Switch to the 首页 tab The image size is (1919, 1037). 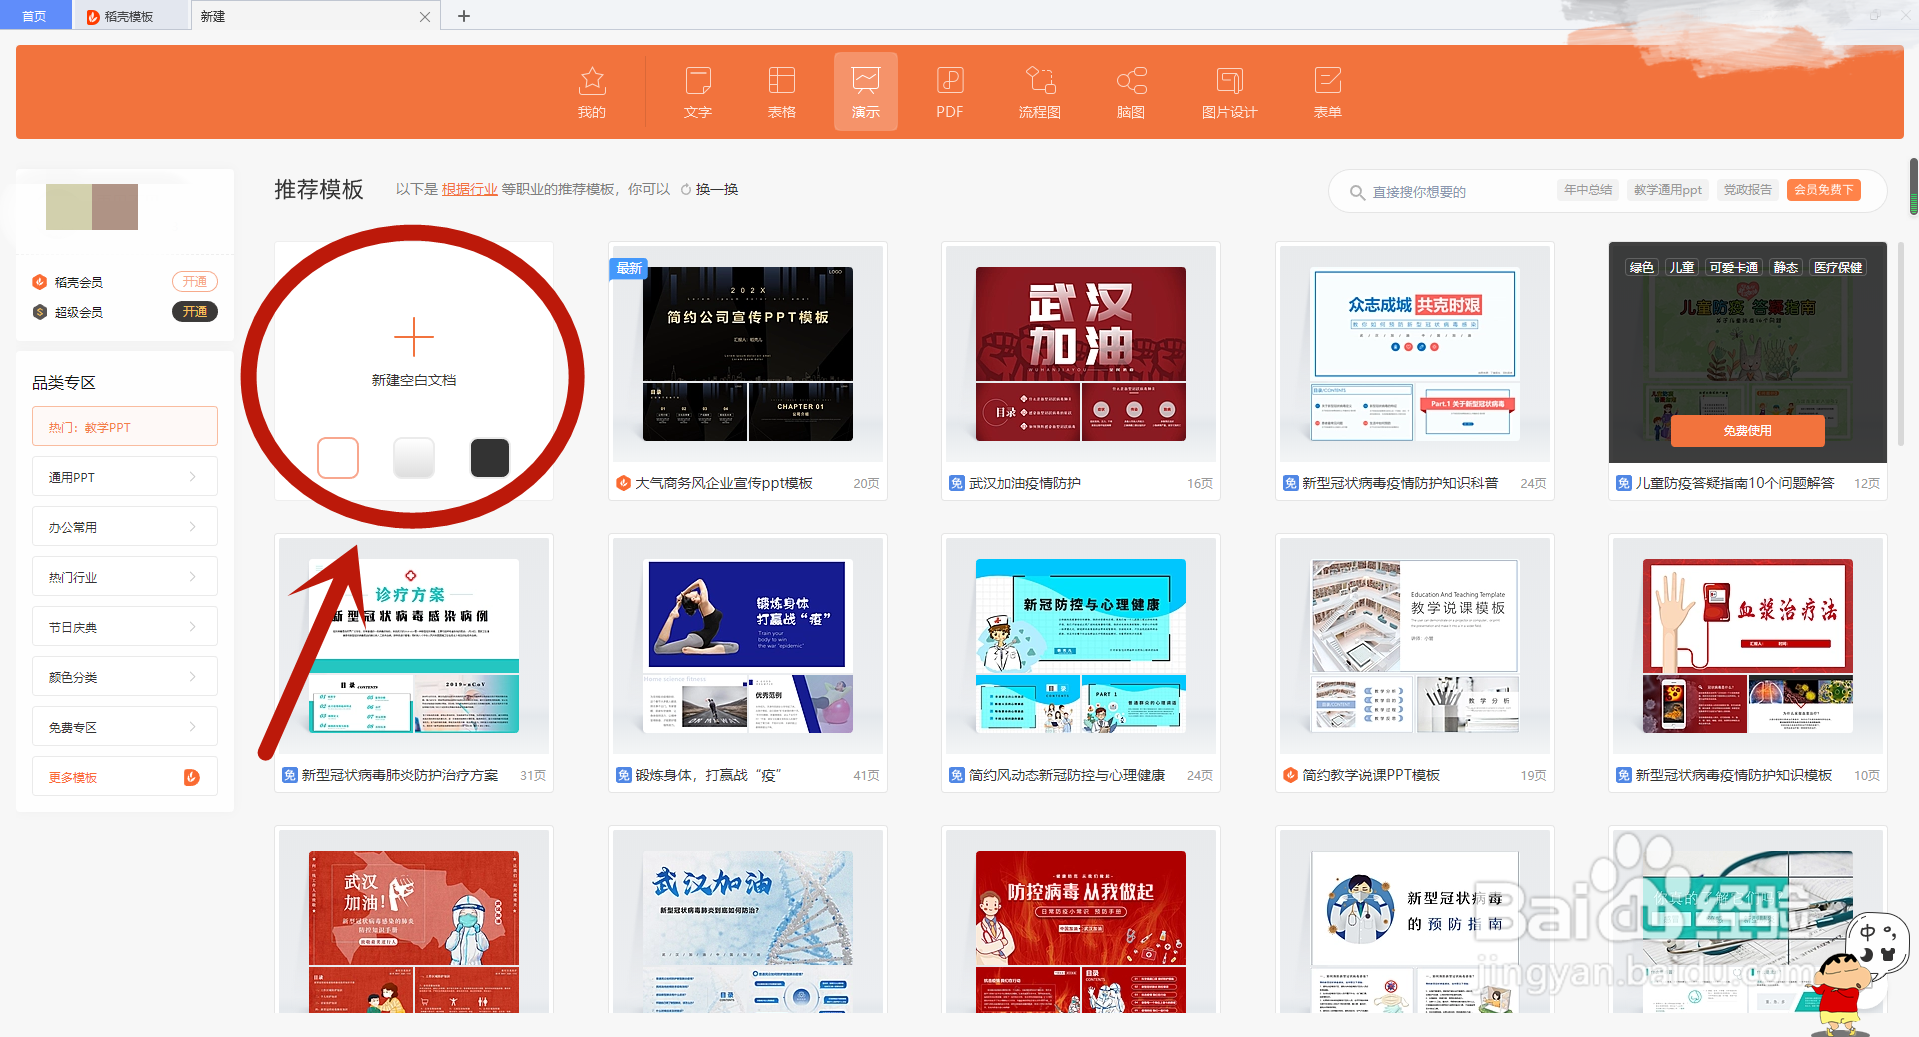pos(33,15)
